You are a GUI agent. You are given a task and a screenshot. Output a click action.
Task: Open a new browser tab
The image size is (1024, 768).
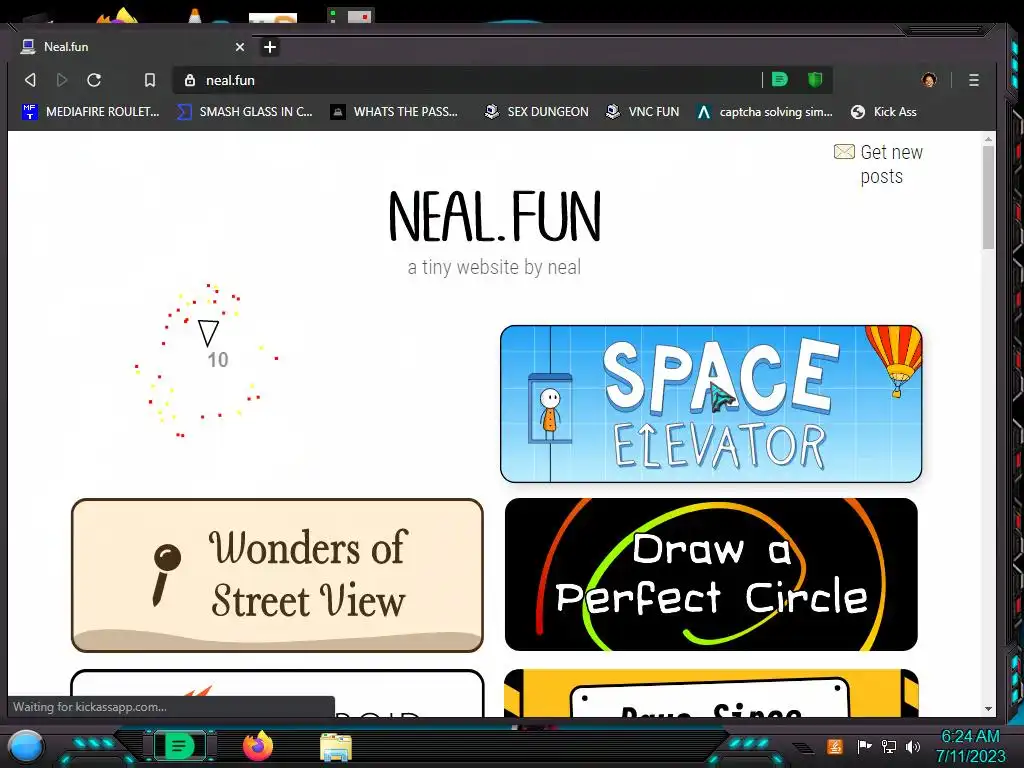(270, 47)
